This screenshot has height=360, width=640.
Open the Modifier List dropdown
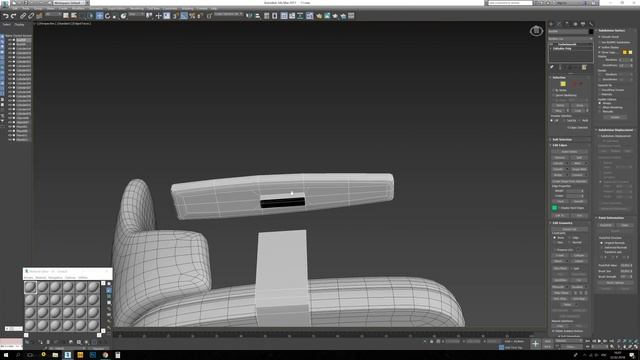pyautogui.click(x=570, y=39)
